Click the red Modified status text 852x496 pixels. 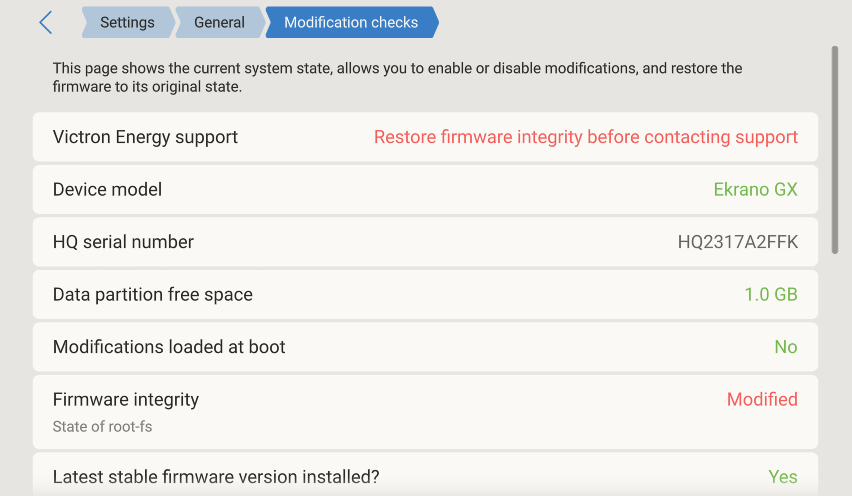[x=761, y=400]
